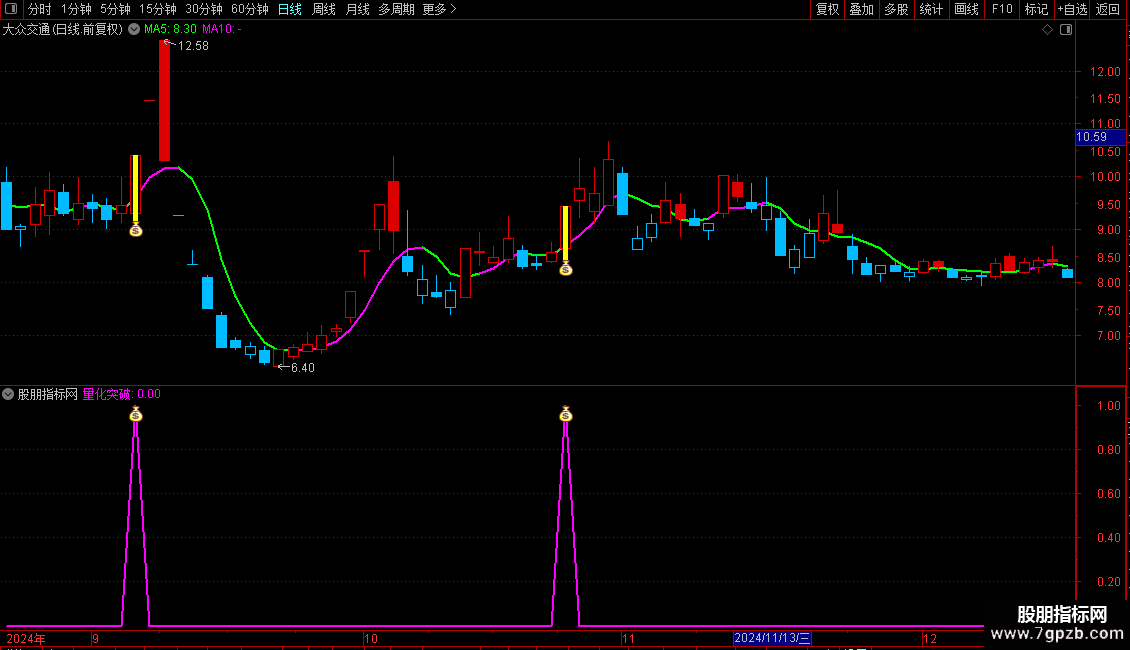
Task: Open the 多股 multi-stock view
Action: coord(897,9)
